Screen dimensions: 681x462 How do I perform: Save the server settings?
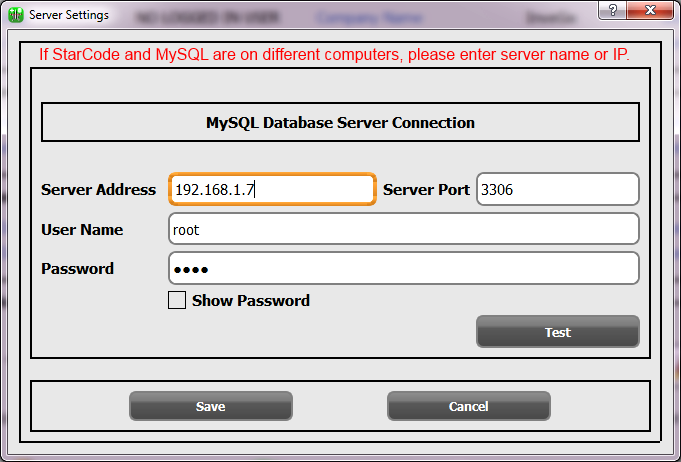tap(210, 406)
